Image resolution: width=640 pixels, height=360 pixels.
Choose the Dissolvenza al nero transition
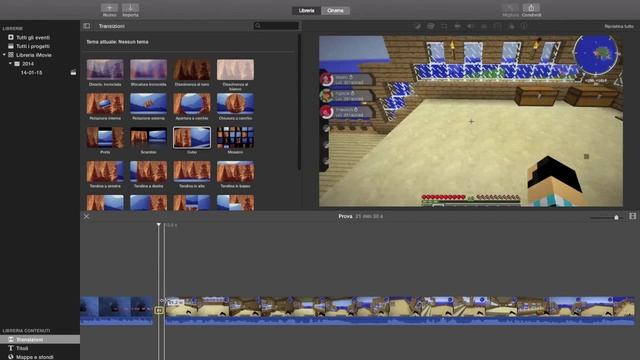[x=192, y=69]
